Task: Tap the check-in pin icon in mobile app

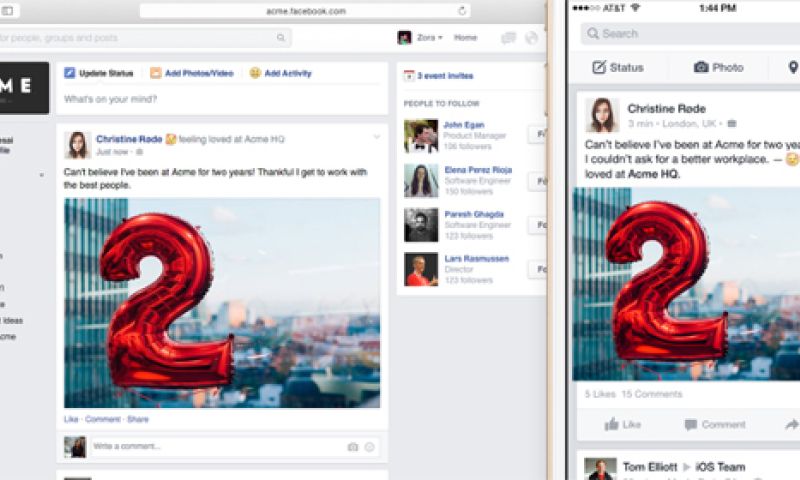Action: point(793,67)
